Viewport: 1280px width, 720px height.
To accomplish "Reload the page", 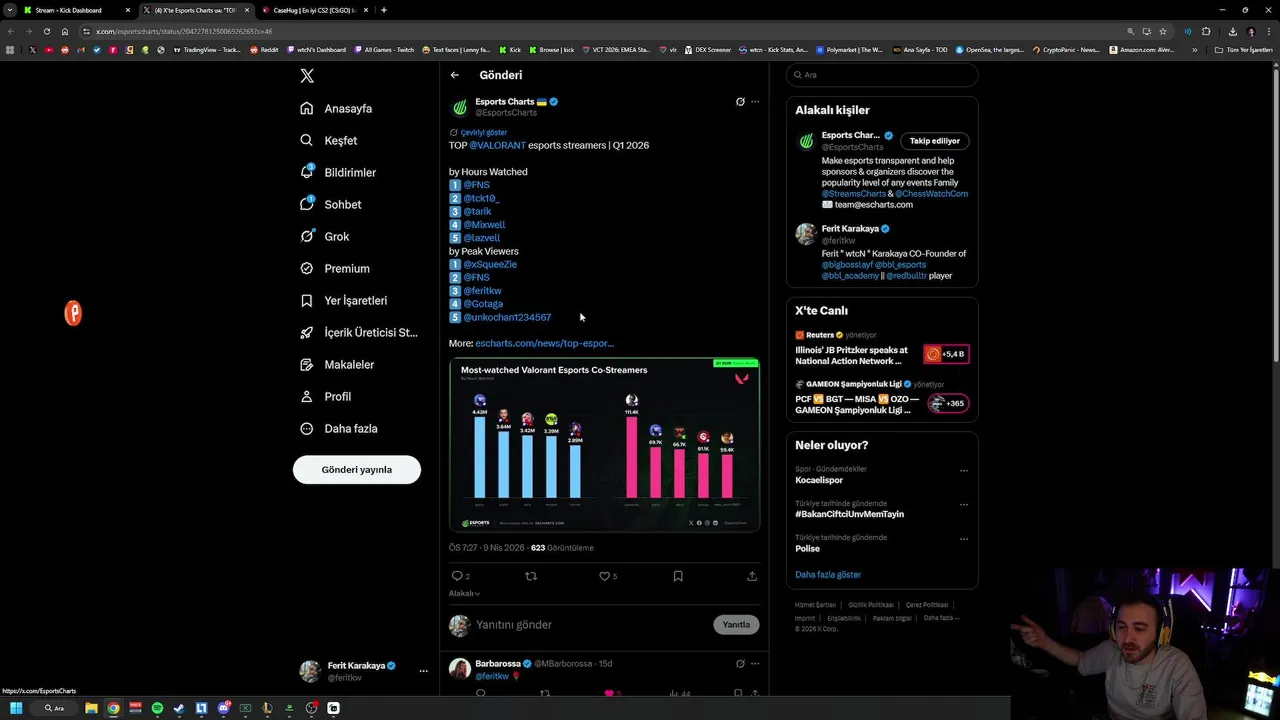I will [x=46, y=31].
